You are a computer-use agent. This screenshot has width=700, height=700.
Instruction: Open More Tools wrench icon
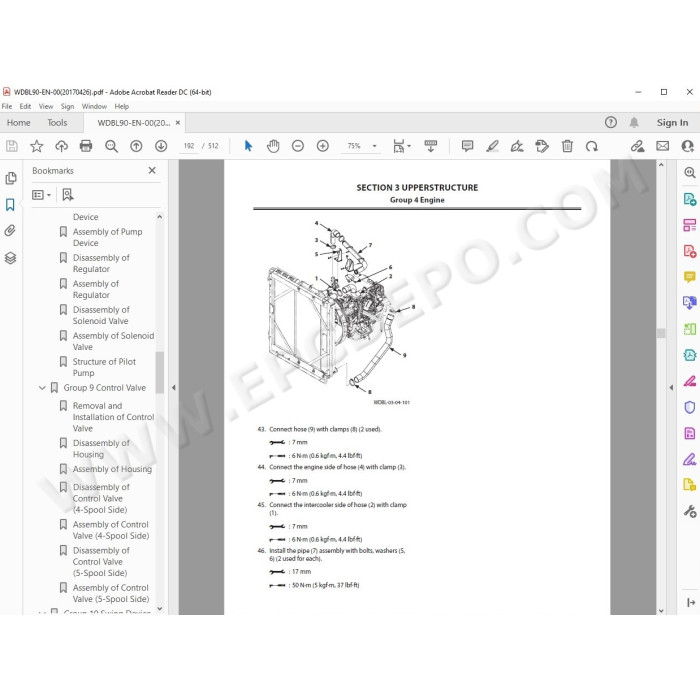coord(689,511)
